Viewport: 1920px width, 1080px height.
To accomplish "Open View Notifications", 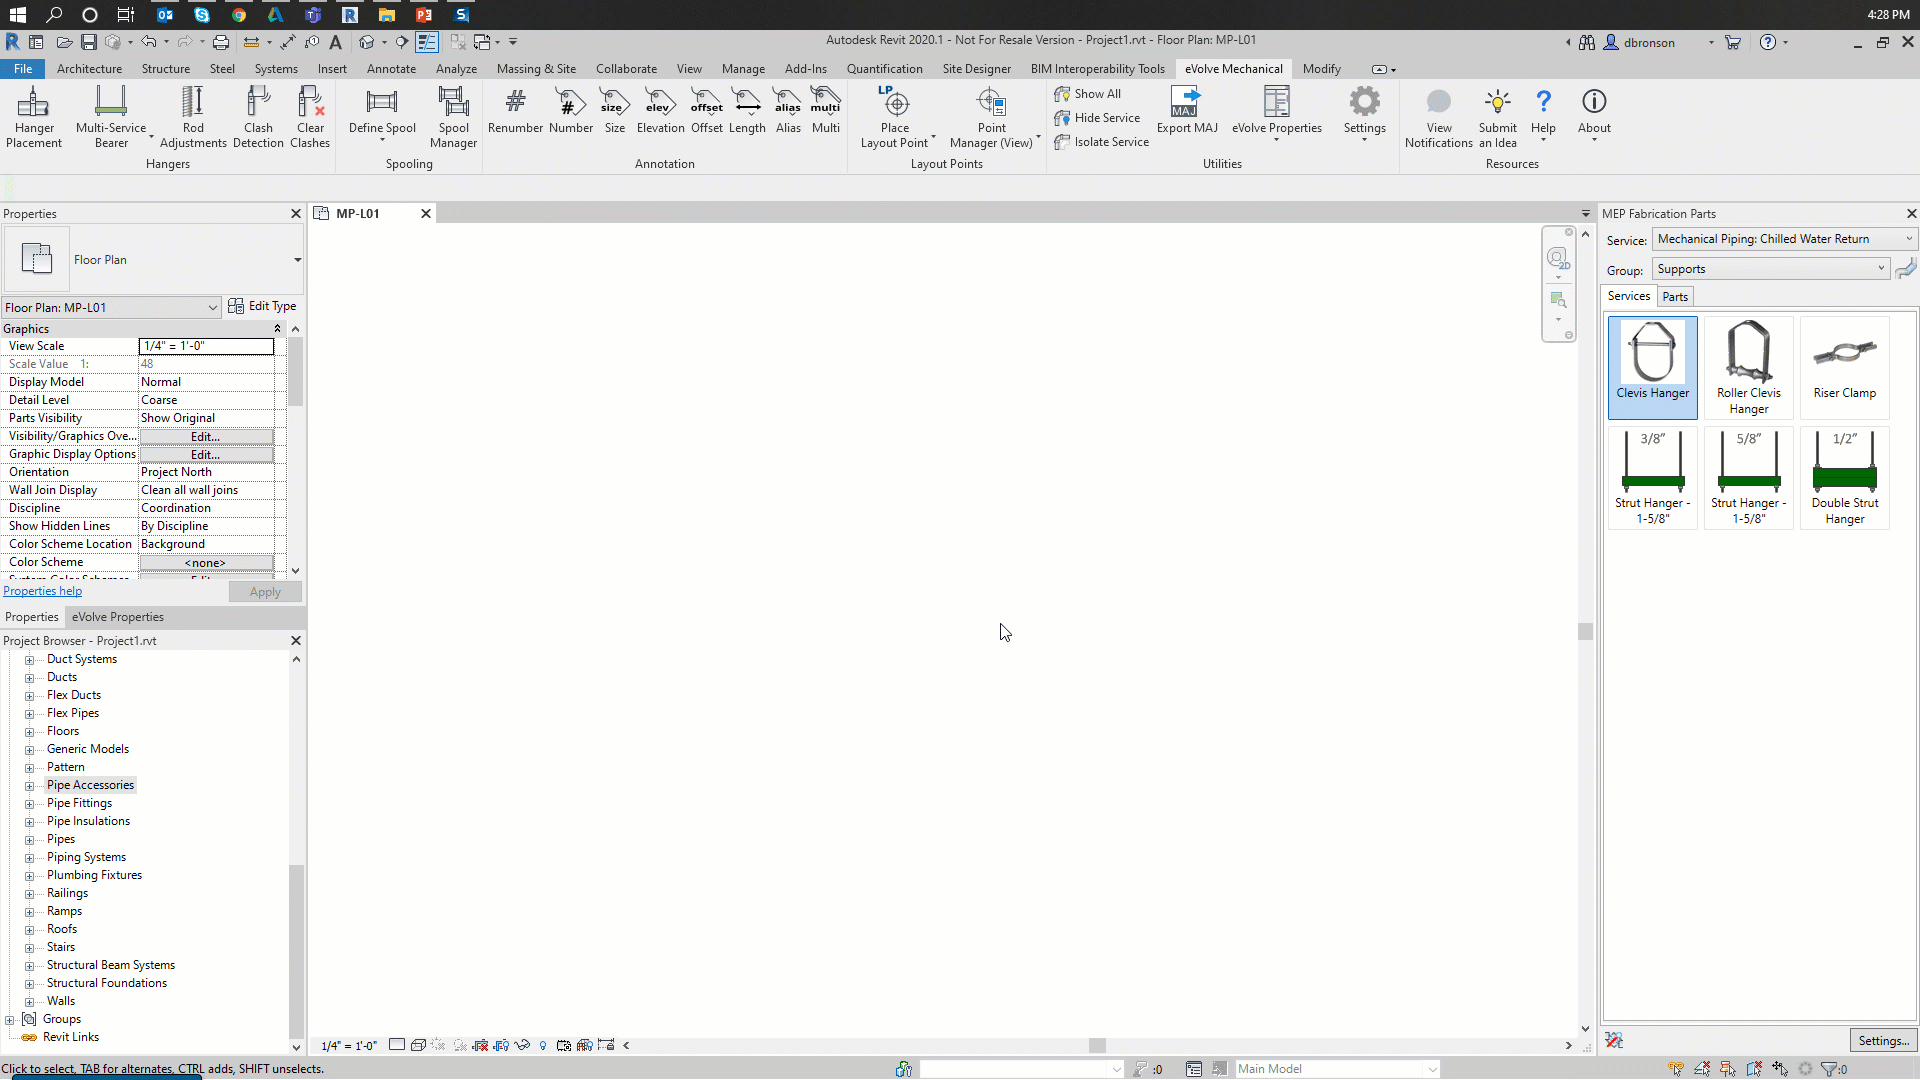I will pyautogui.click(x=1438, y=116).
